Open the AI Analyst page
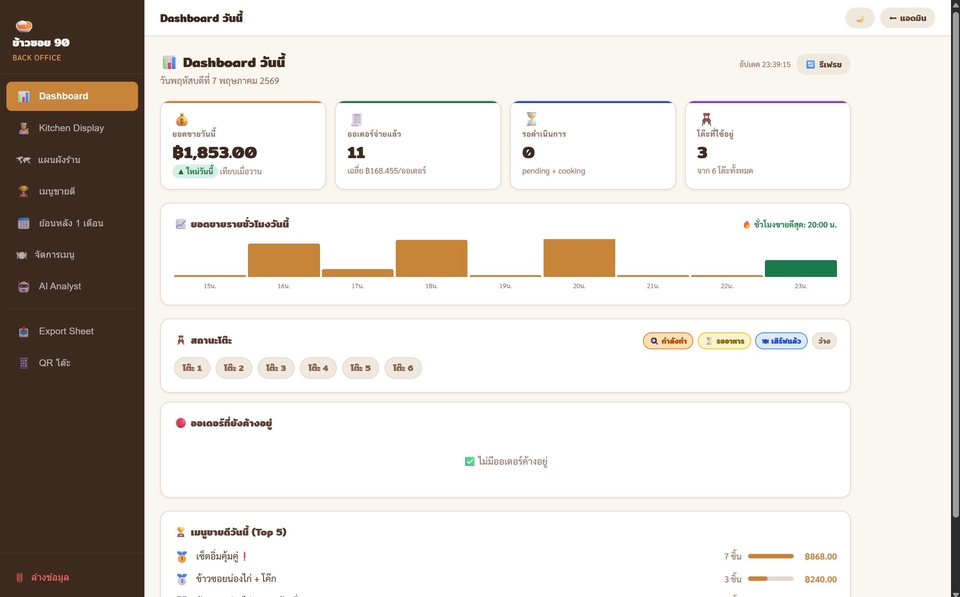The width and height of the screenshot is (960, 597). (x=72, y=287)
